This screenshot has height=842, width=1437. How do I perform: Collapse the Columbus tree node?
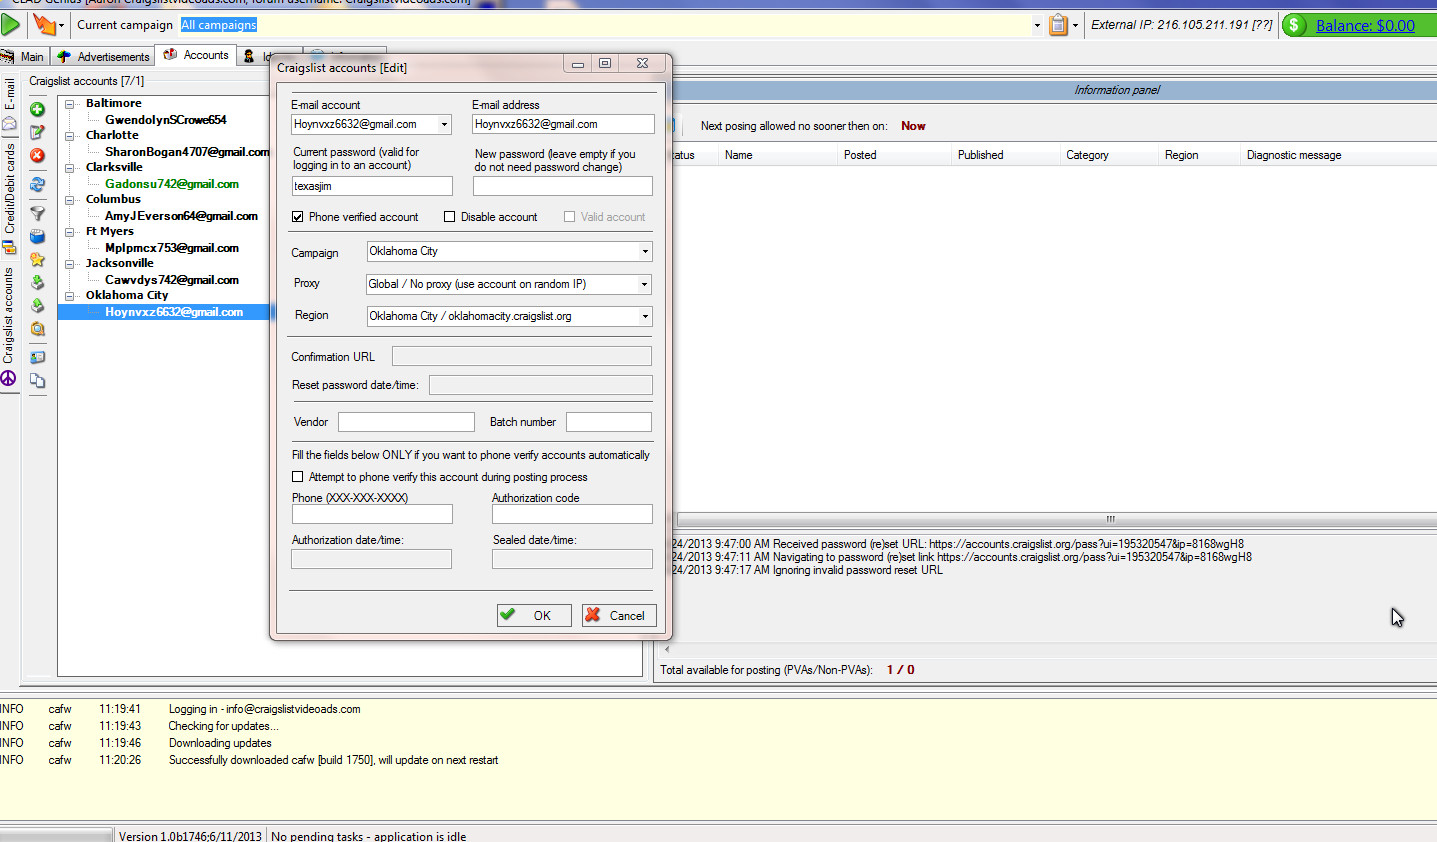click(70, 199)
